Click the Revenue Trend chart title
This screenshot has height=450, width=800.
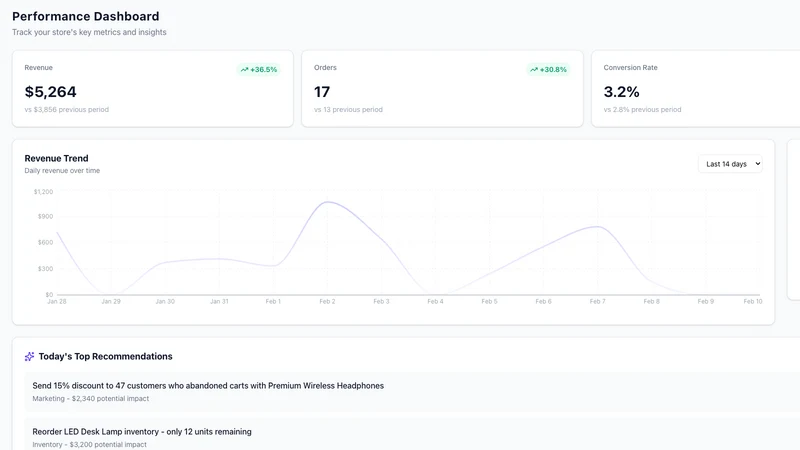pos(56,158)
